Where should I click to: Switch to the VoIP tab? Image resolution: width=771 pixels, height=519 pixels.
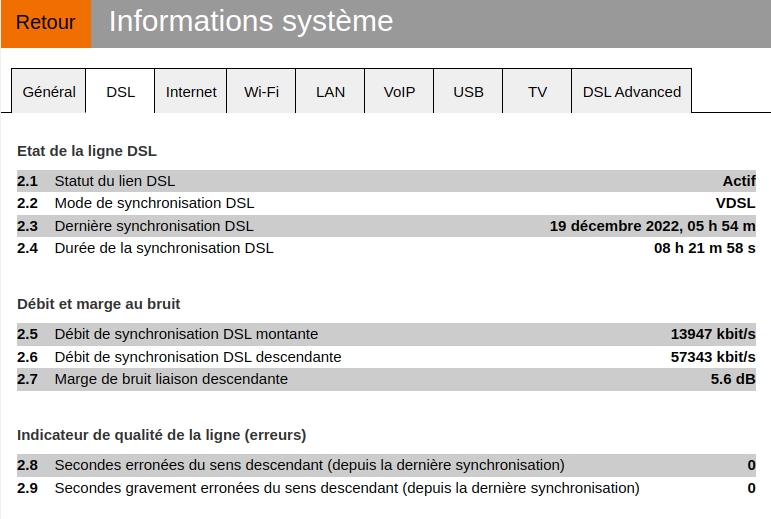(x=399, y=92)
